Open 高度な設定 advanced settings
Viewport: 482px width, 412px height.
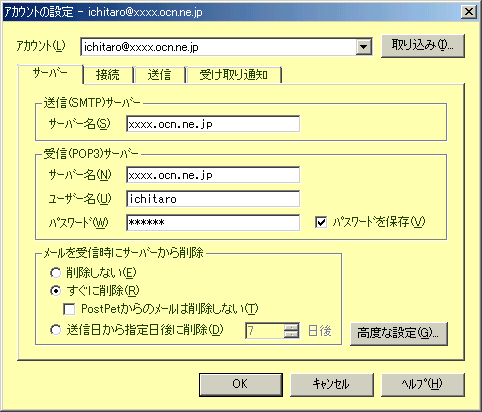click(398, 333)
